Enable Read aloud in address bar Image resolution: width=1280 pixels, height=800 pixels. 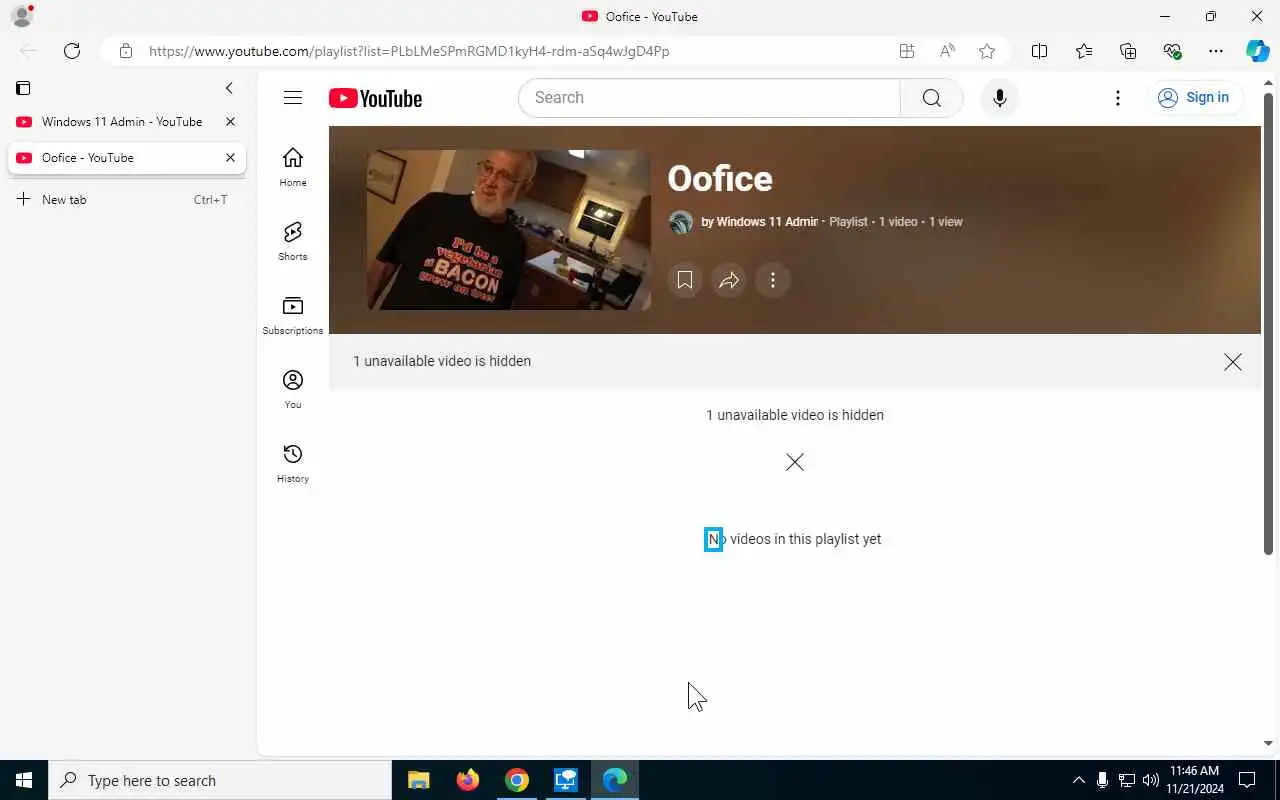pyautogui.click(x=947, y=51)
